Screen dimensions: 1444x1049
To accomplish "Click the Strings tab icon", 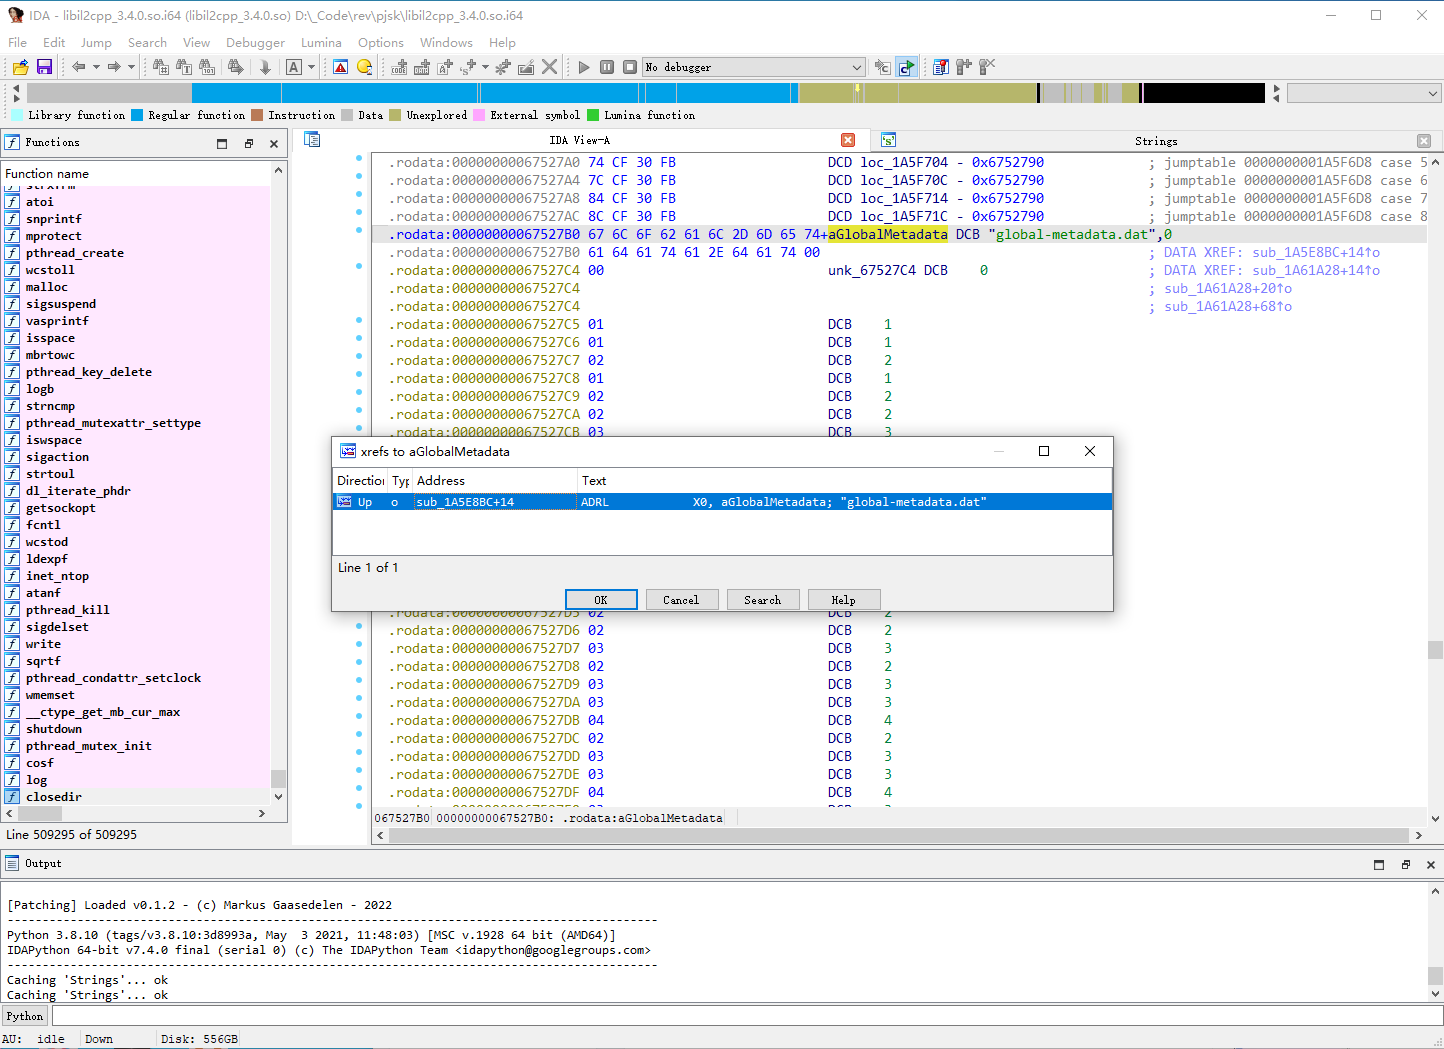I will click(888, 141).
